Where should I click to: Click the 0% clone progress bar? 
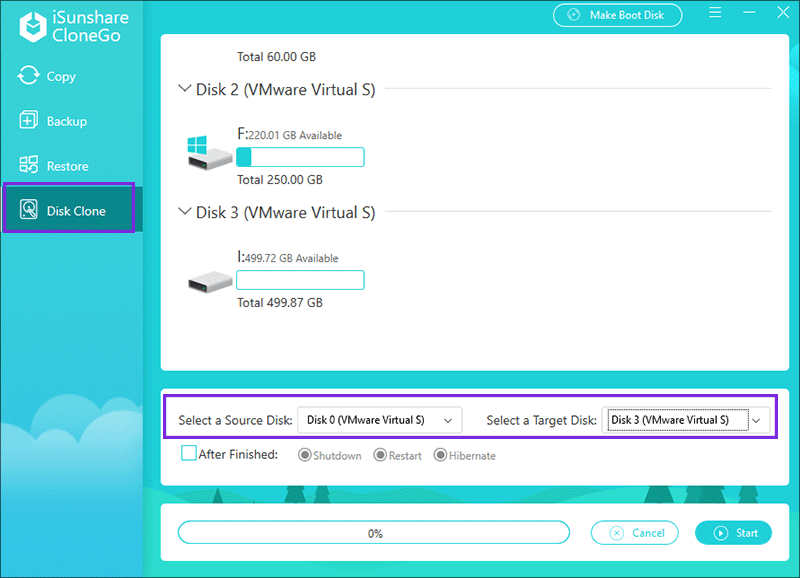[373, 533]
